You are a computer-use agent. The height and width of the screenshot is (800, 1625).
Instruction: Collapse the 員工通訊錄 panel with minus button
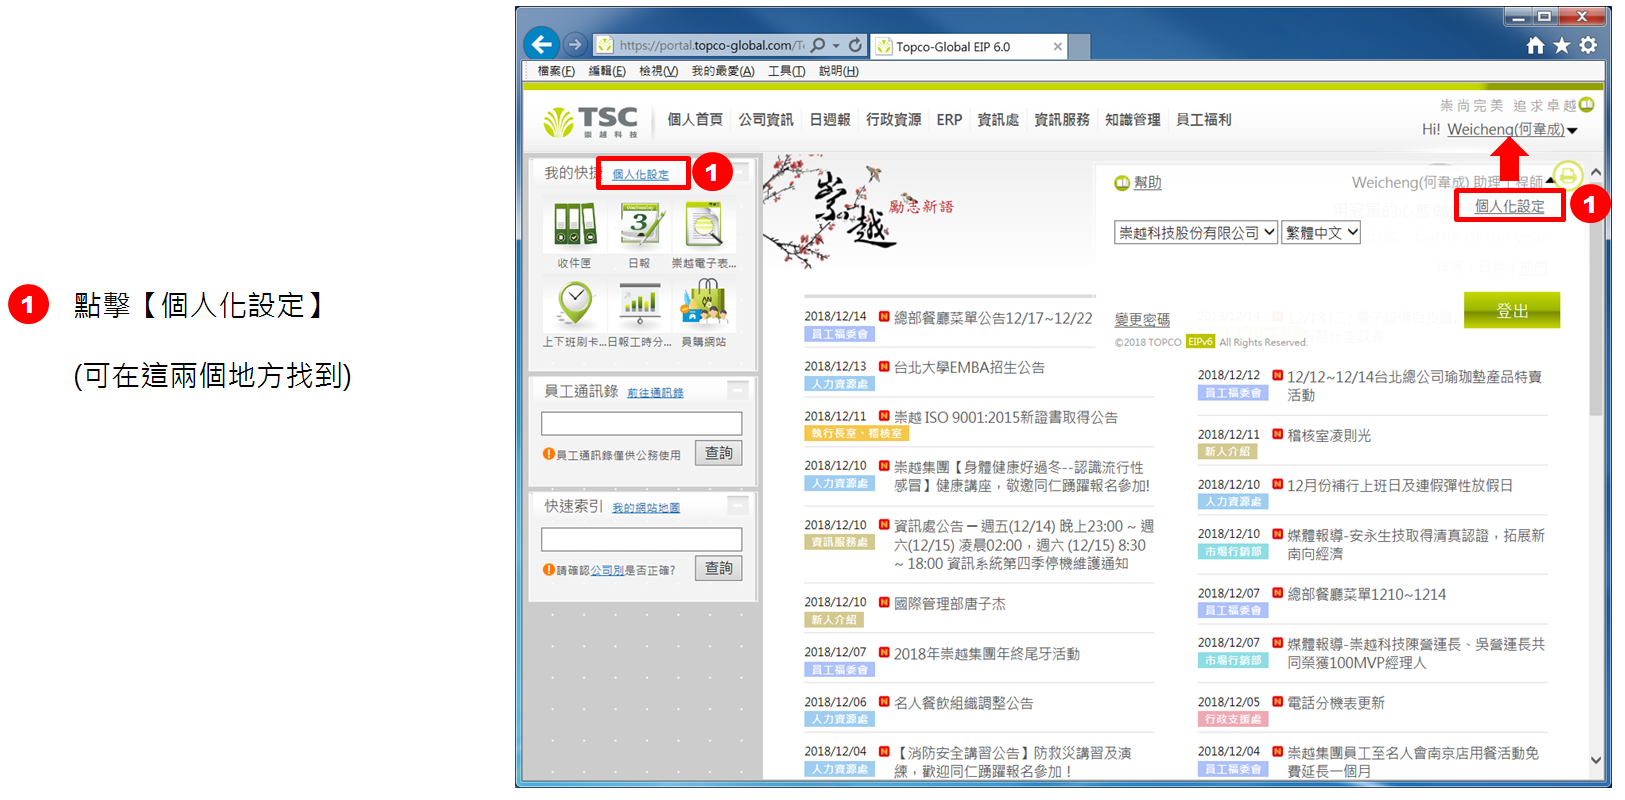[738, 390]
